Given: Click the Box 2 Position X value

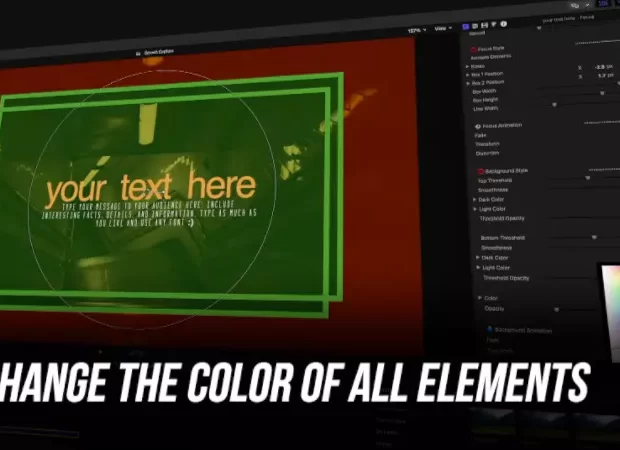Looking at the screenshot, I should pyautogui.click(x=605, y=76).
